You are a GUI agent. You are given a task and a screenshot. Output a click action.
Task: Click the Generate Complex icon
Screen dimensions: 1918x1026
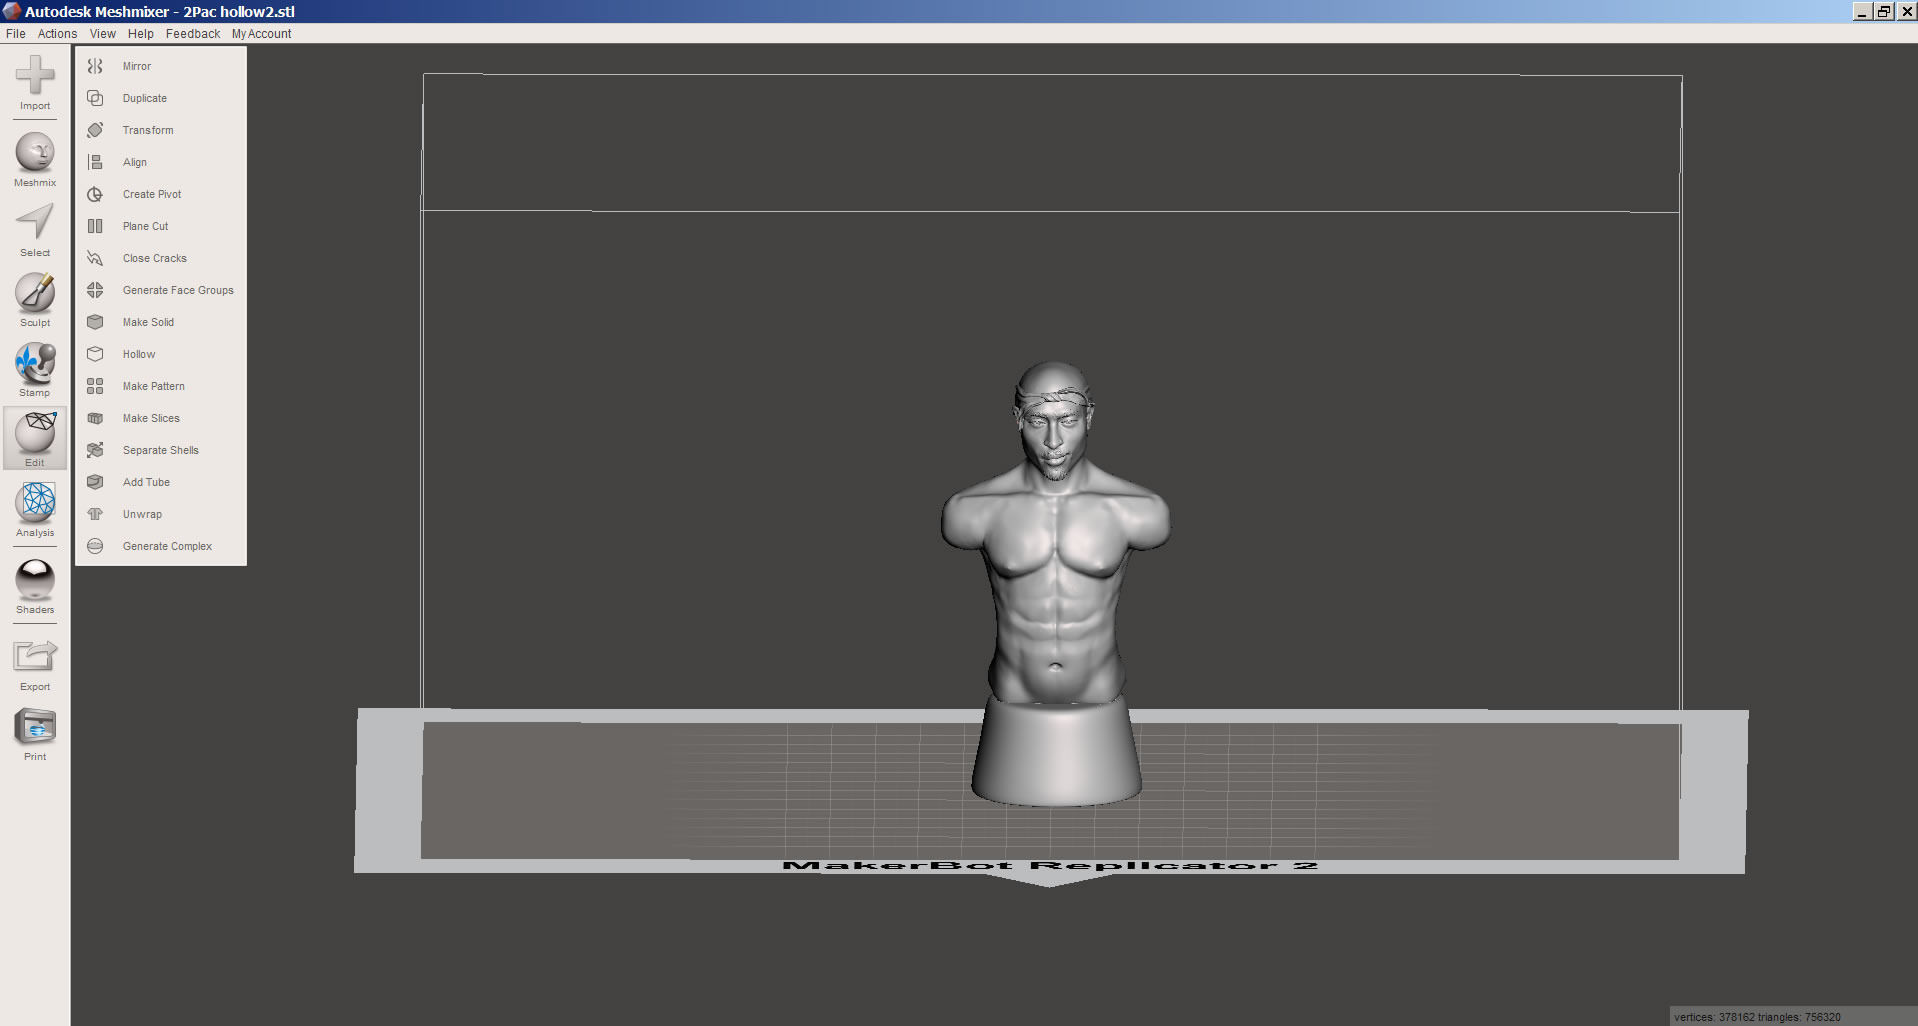click(95, 546)
